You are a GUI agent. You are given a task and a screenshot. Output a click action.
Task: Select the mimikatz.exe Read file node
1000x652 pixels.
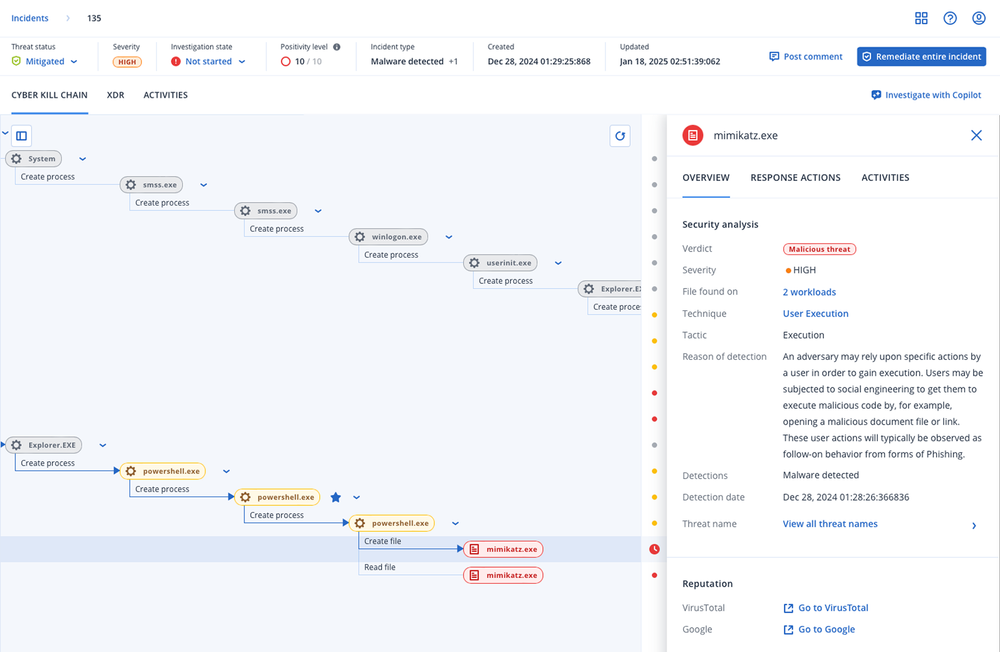coord(503,575)
